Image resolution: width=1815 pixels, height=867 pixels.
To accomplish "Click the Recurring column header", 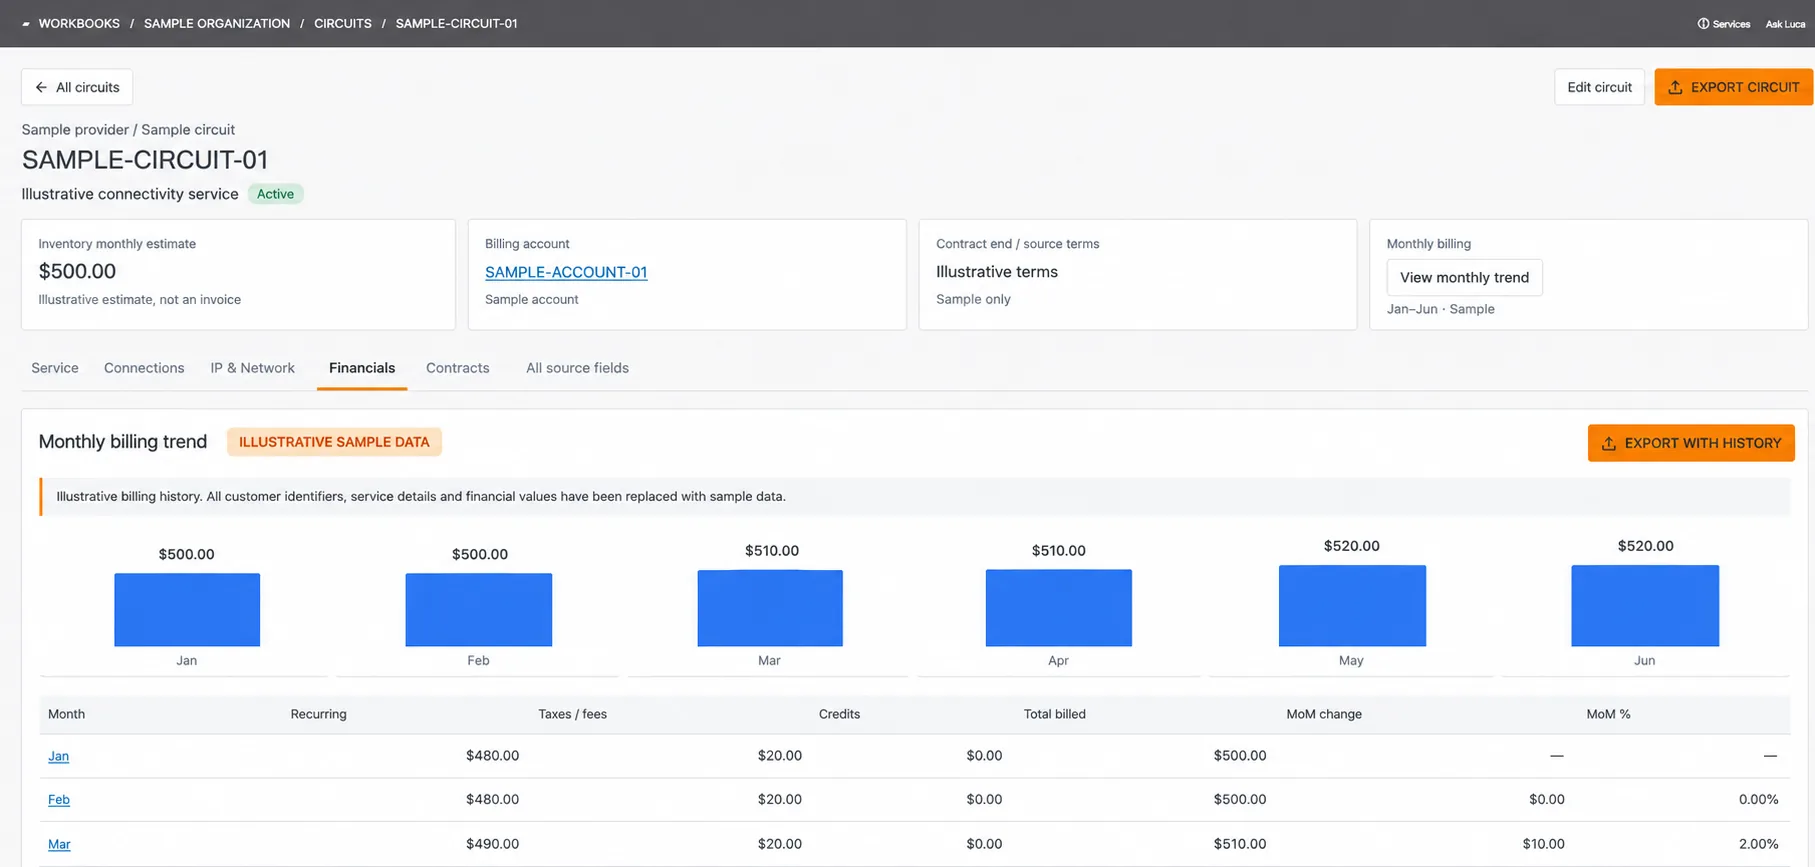I will pos(319,714).
